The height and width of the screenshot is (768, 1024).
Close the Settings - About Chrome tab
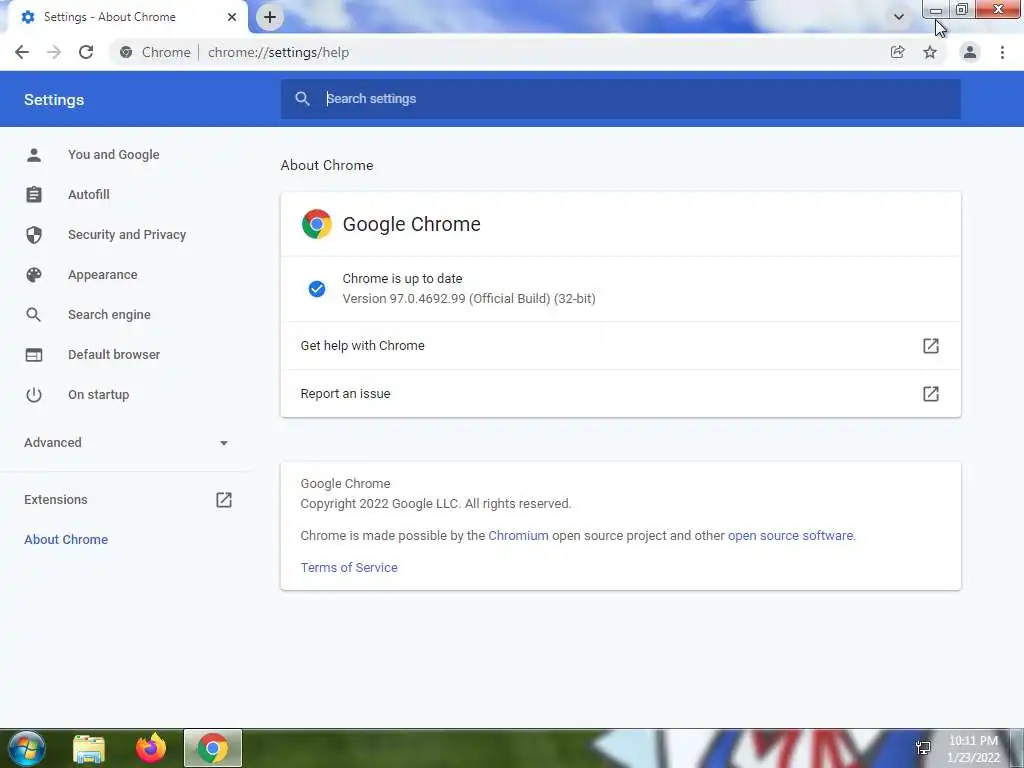point(232,17)
